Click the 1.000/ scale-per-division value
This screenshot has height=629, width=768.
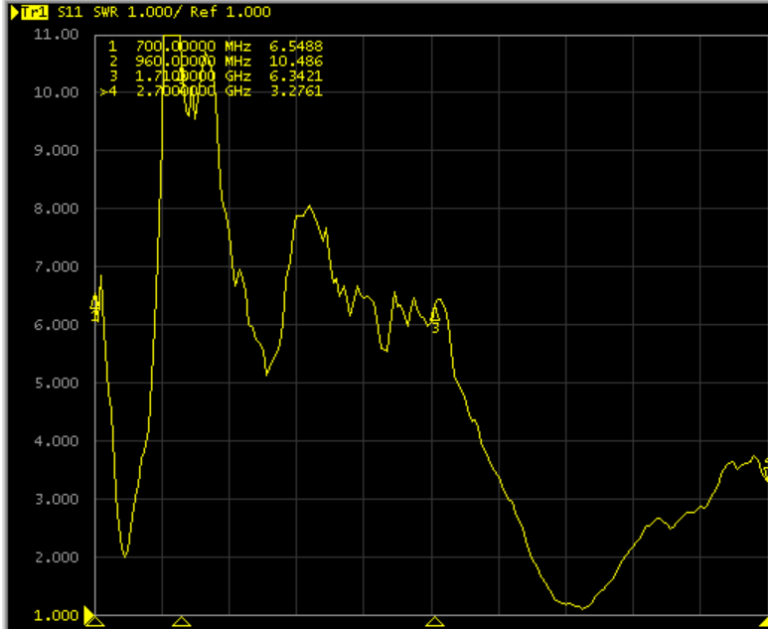[155, 12]
